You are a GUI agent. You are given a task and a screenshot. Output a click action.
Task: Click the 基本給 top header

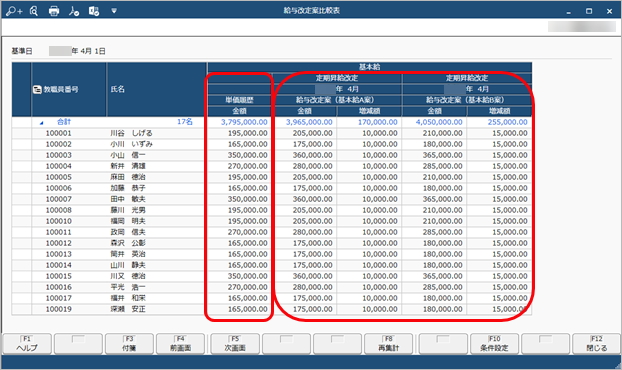click(x=369, y=67)
